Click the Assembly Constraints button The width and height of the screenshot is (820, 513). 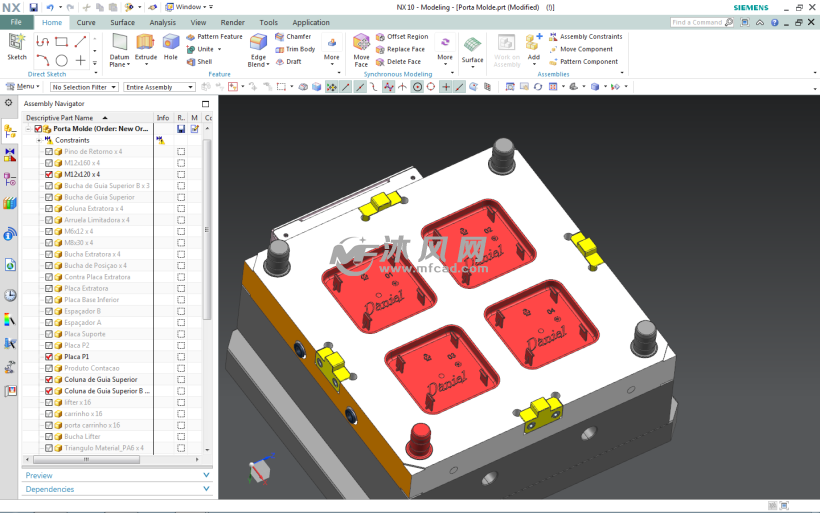(x=590, y=37)
